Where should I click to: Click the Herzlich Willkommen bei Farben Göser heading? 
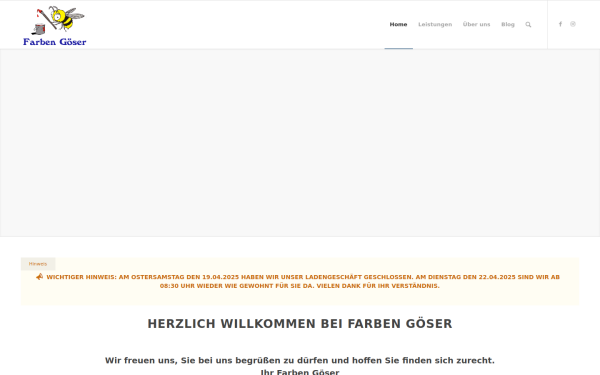pyautogui.click(x=300, y=324)
